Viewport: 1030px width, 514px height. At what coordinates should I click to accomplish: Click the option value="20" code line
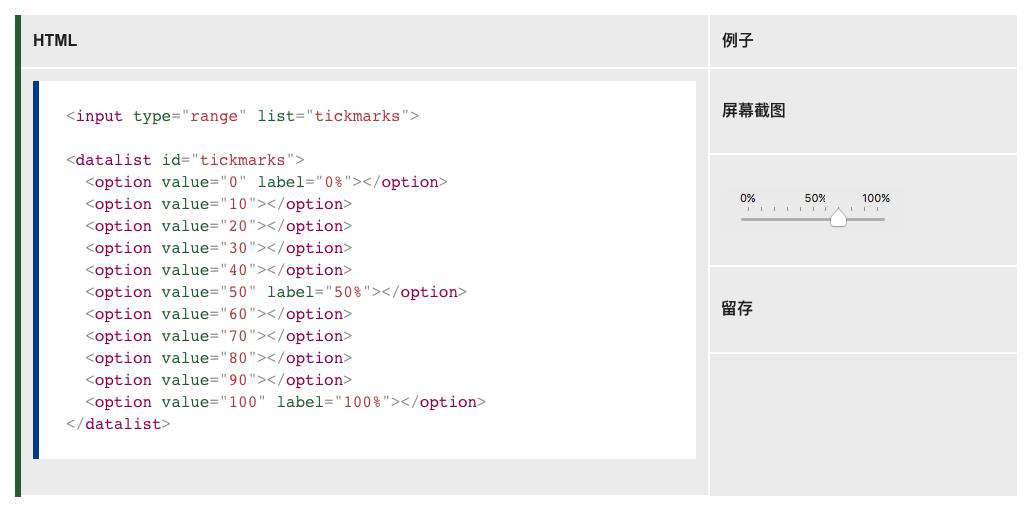coord(219,226)
